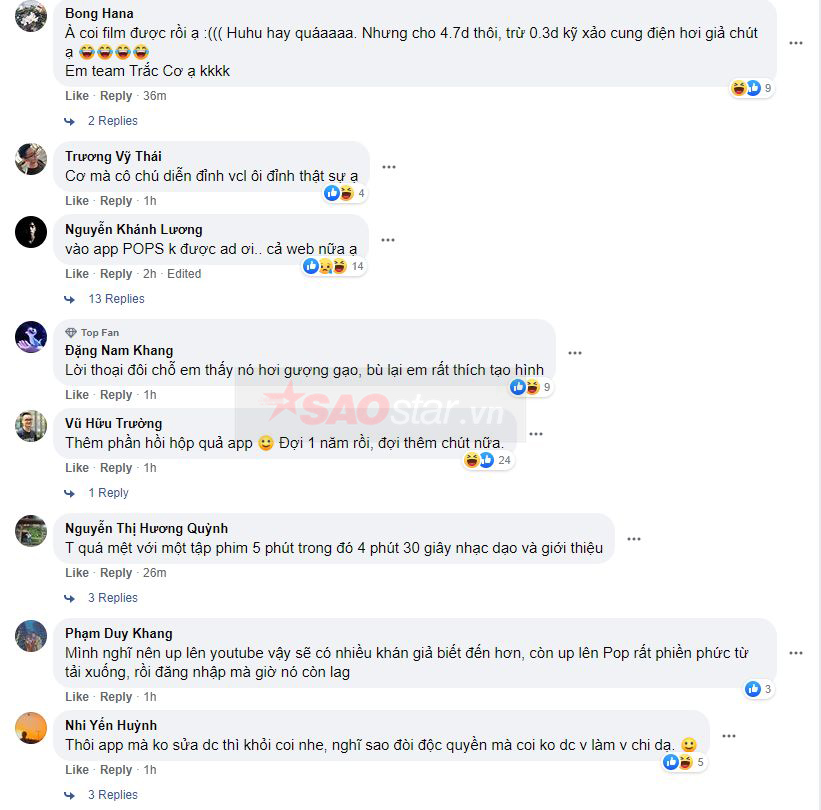821x810 pixels.
Task: Open more options on Nhi Yến Huỳnh's comment
Action: pos(729,736)
